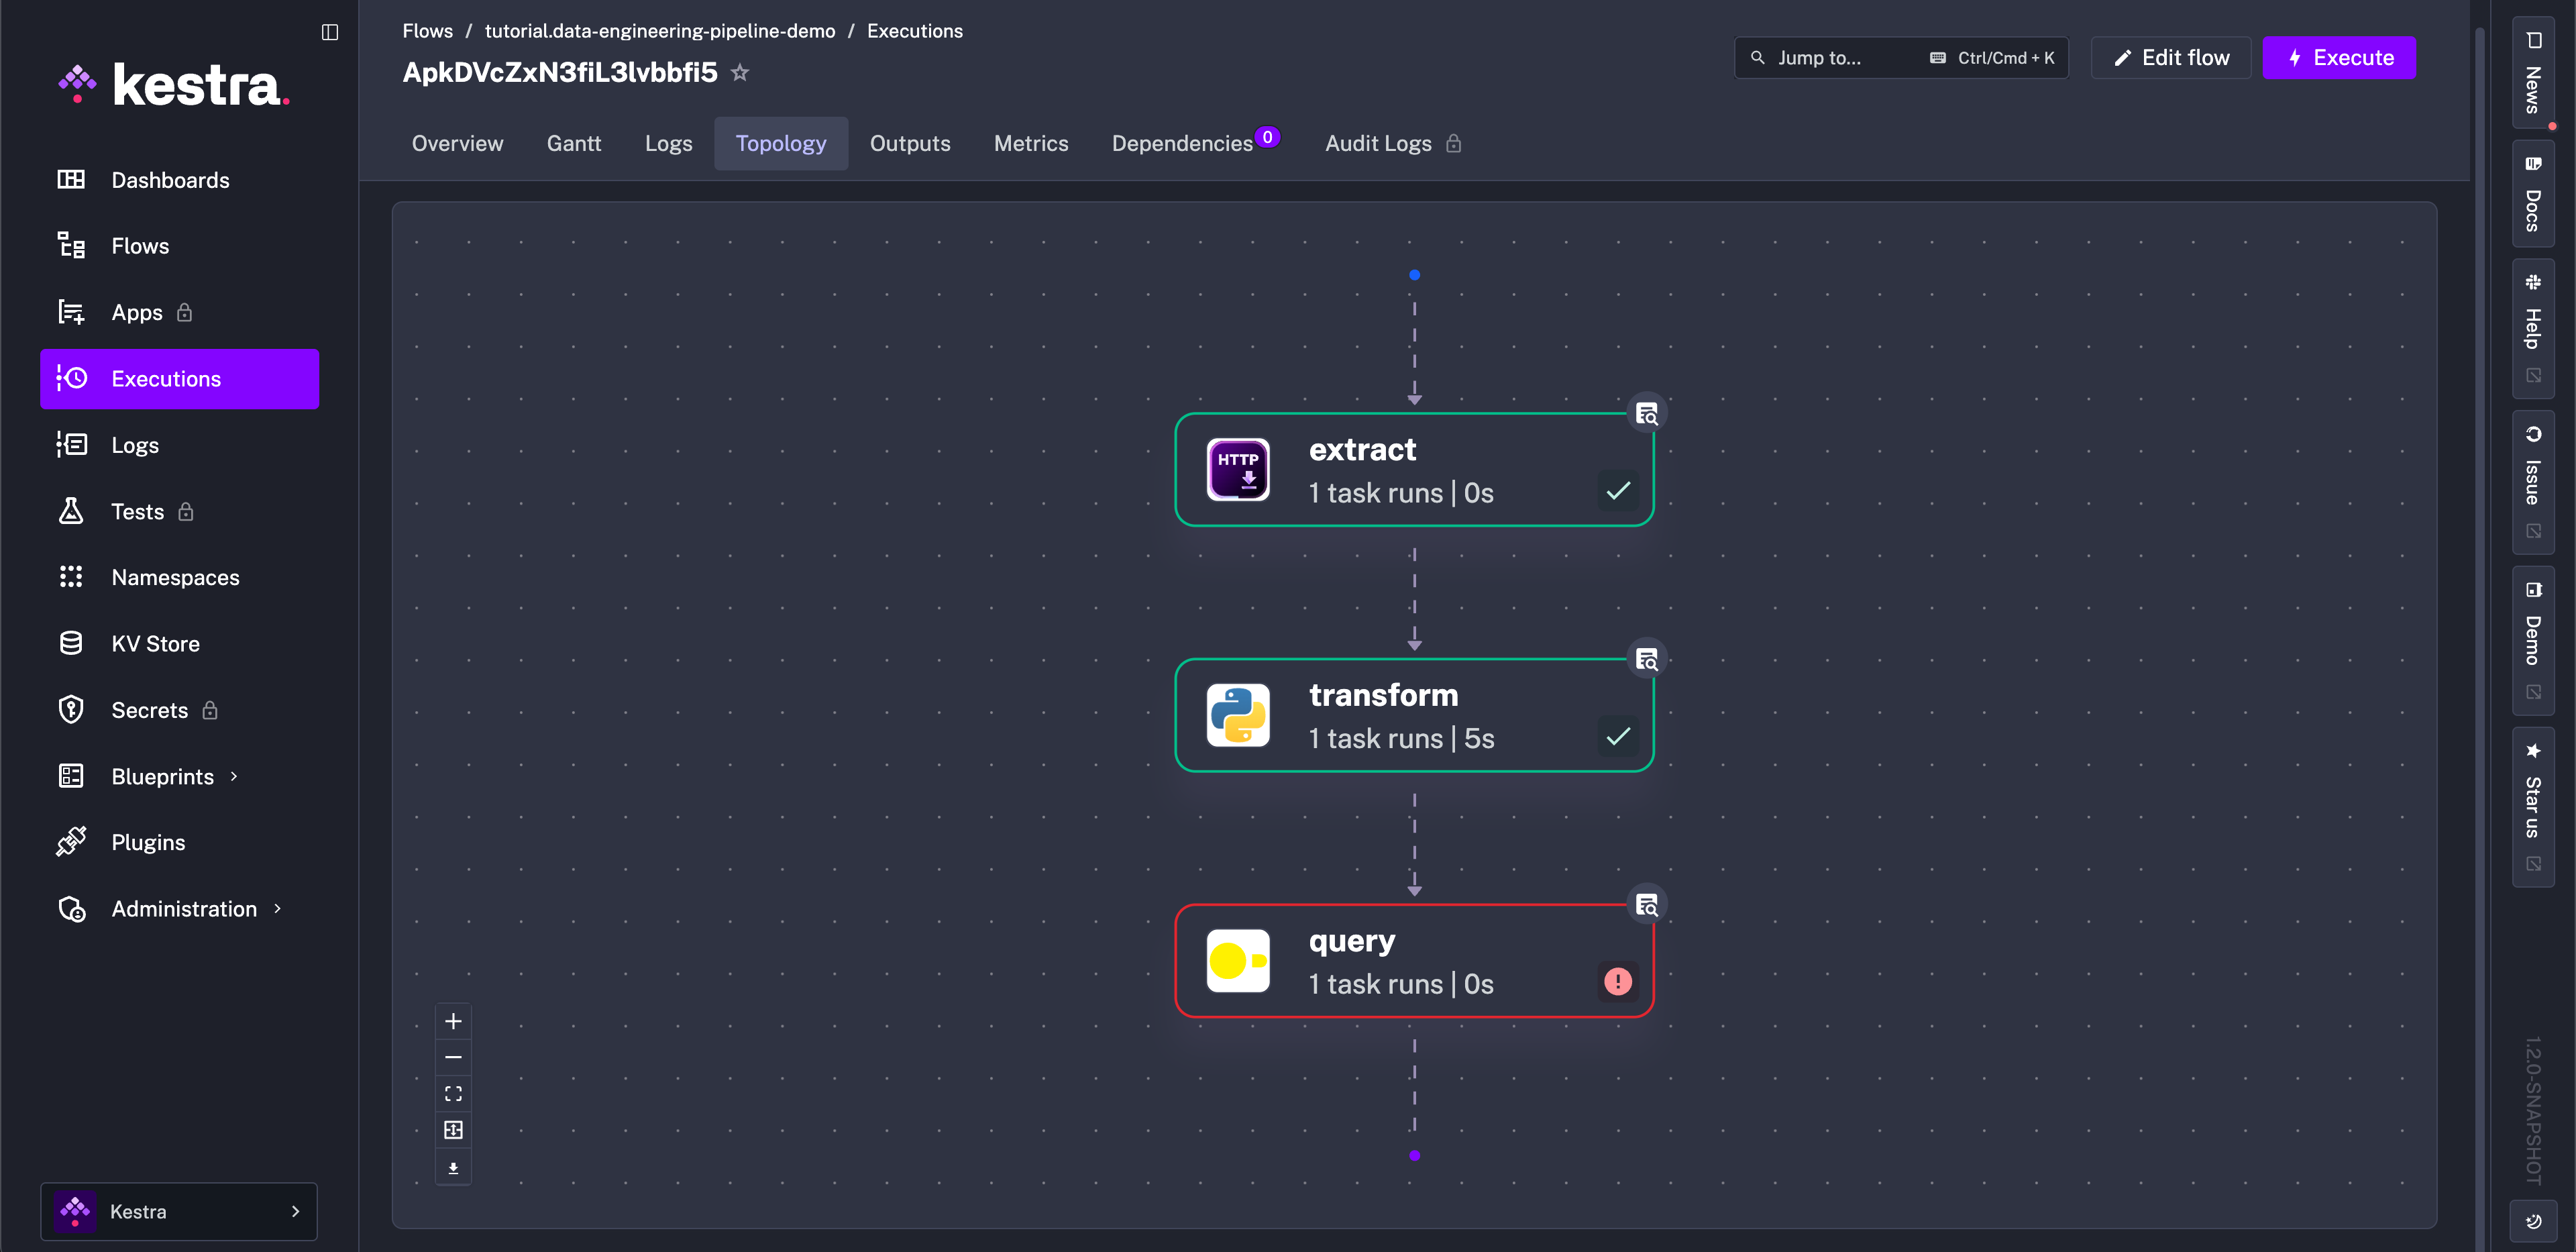The image size is (2576, 1252).
Task: Open the tutorial.data-engineering-pipeline-demo breadcrumb link
Action: pyautogui.click(x=659, y=30)
